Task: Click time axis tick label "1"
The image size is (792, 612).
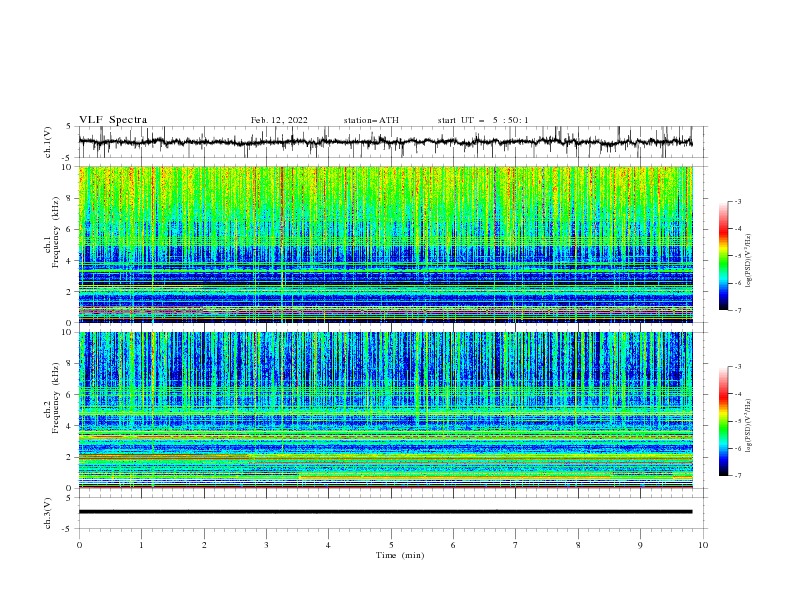Action: 141,545
